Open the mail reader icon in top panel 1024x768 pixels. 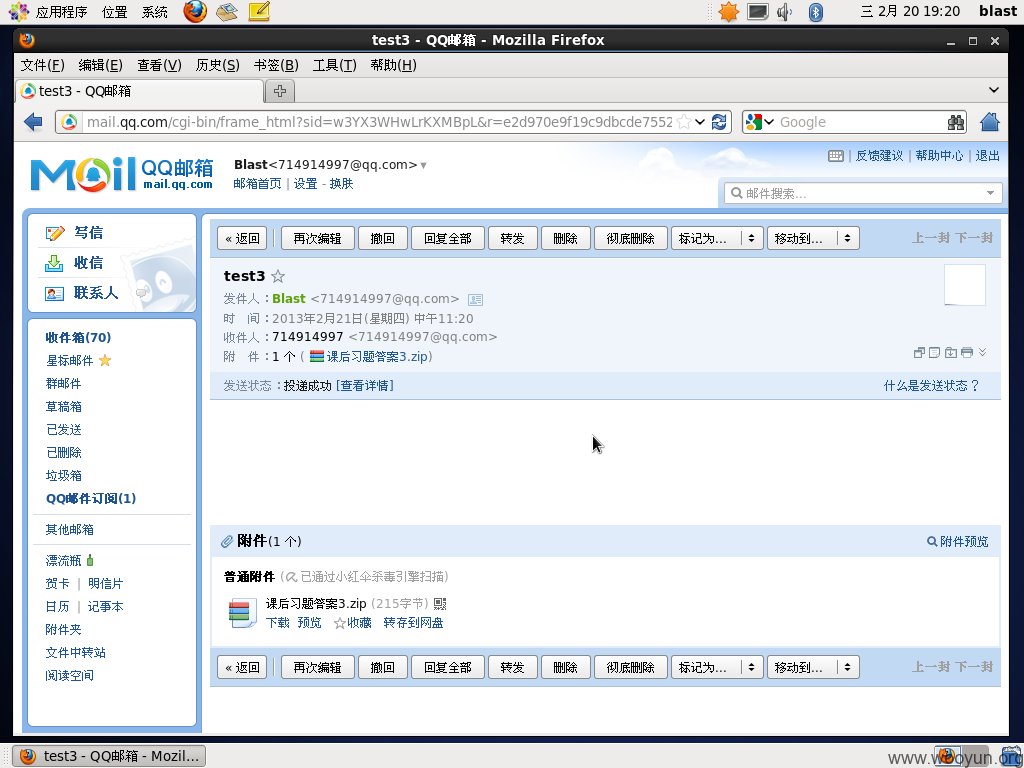pos(227,11)
